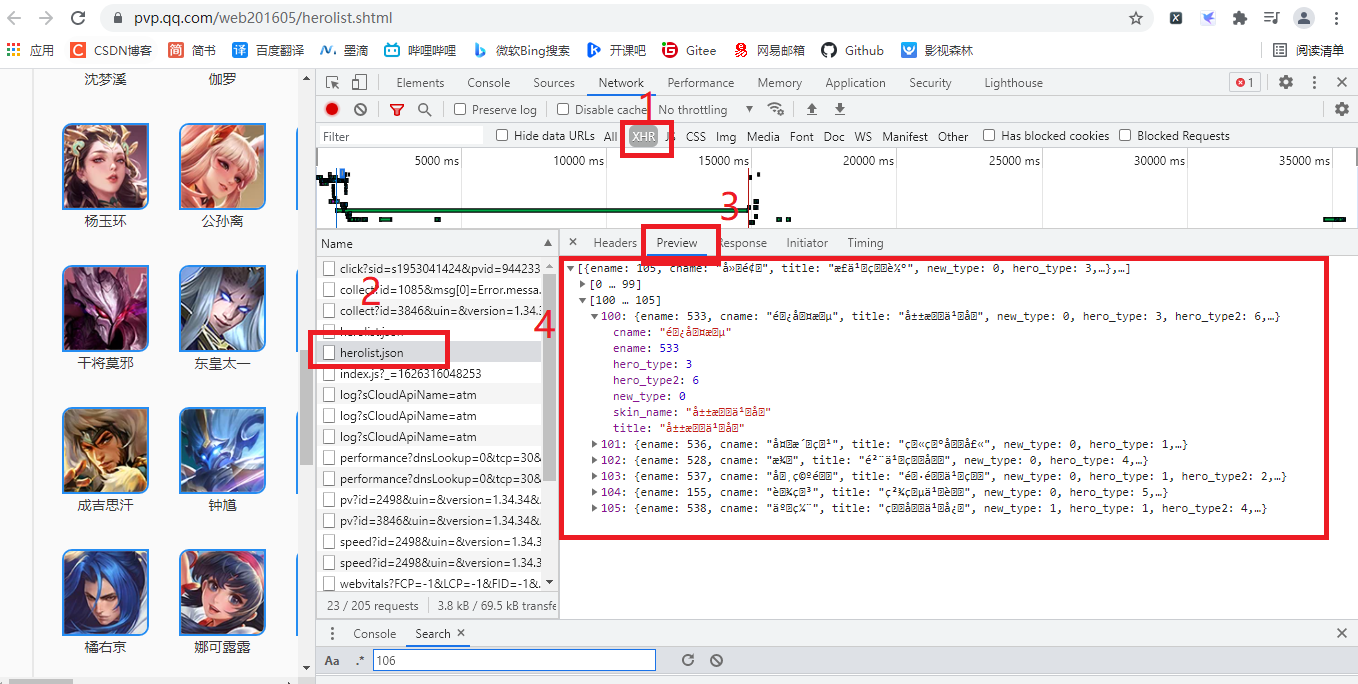Viewport: 1358px width, 684px height.
Task: Open the No throttling dropdown
Action: [706, 109]
